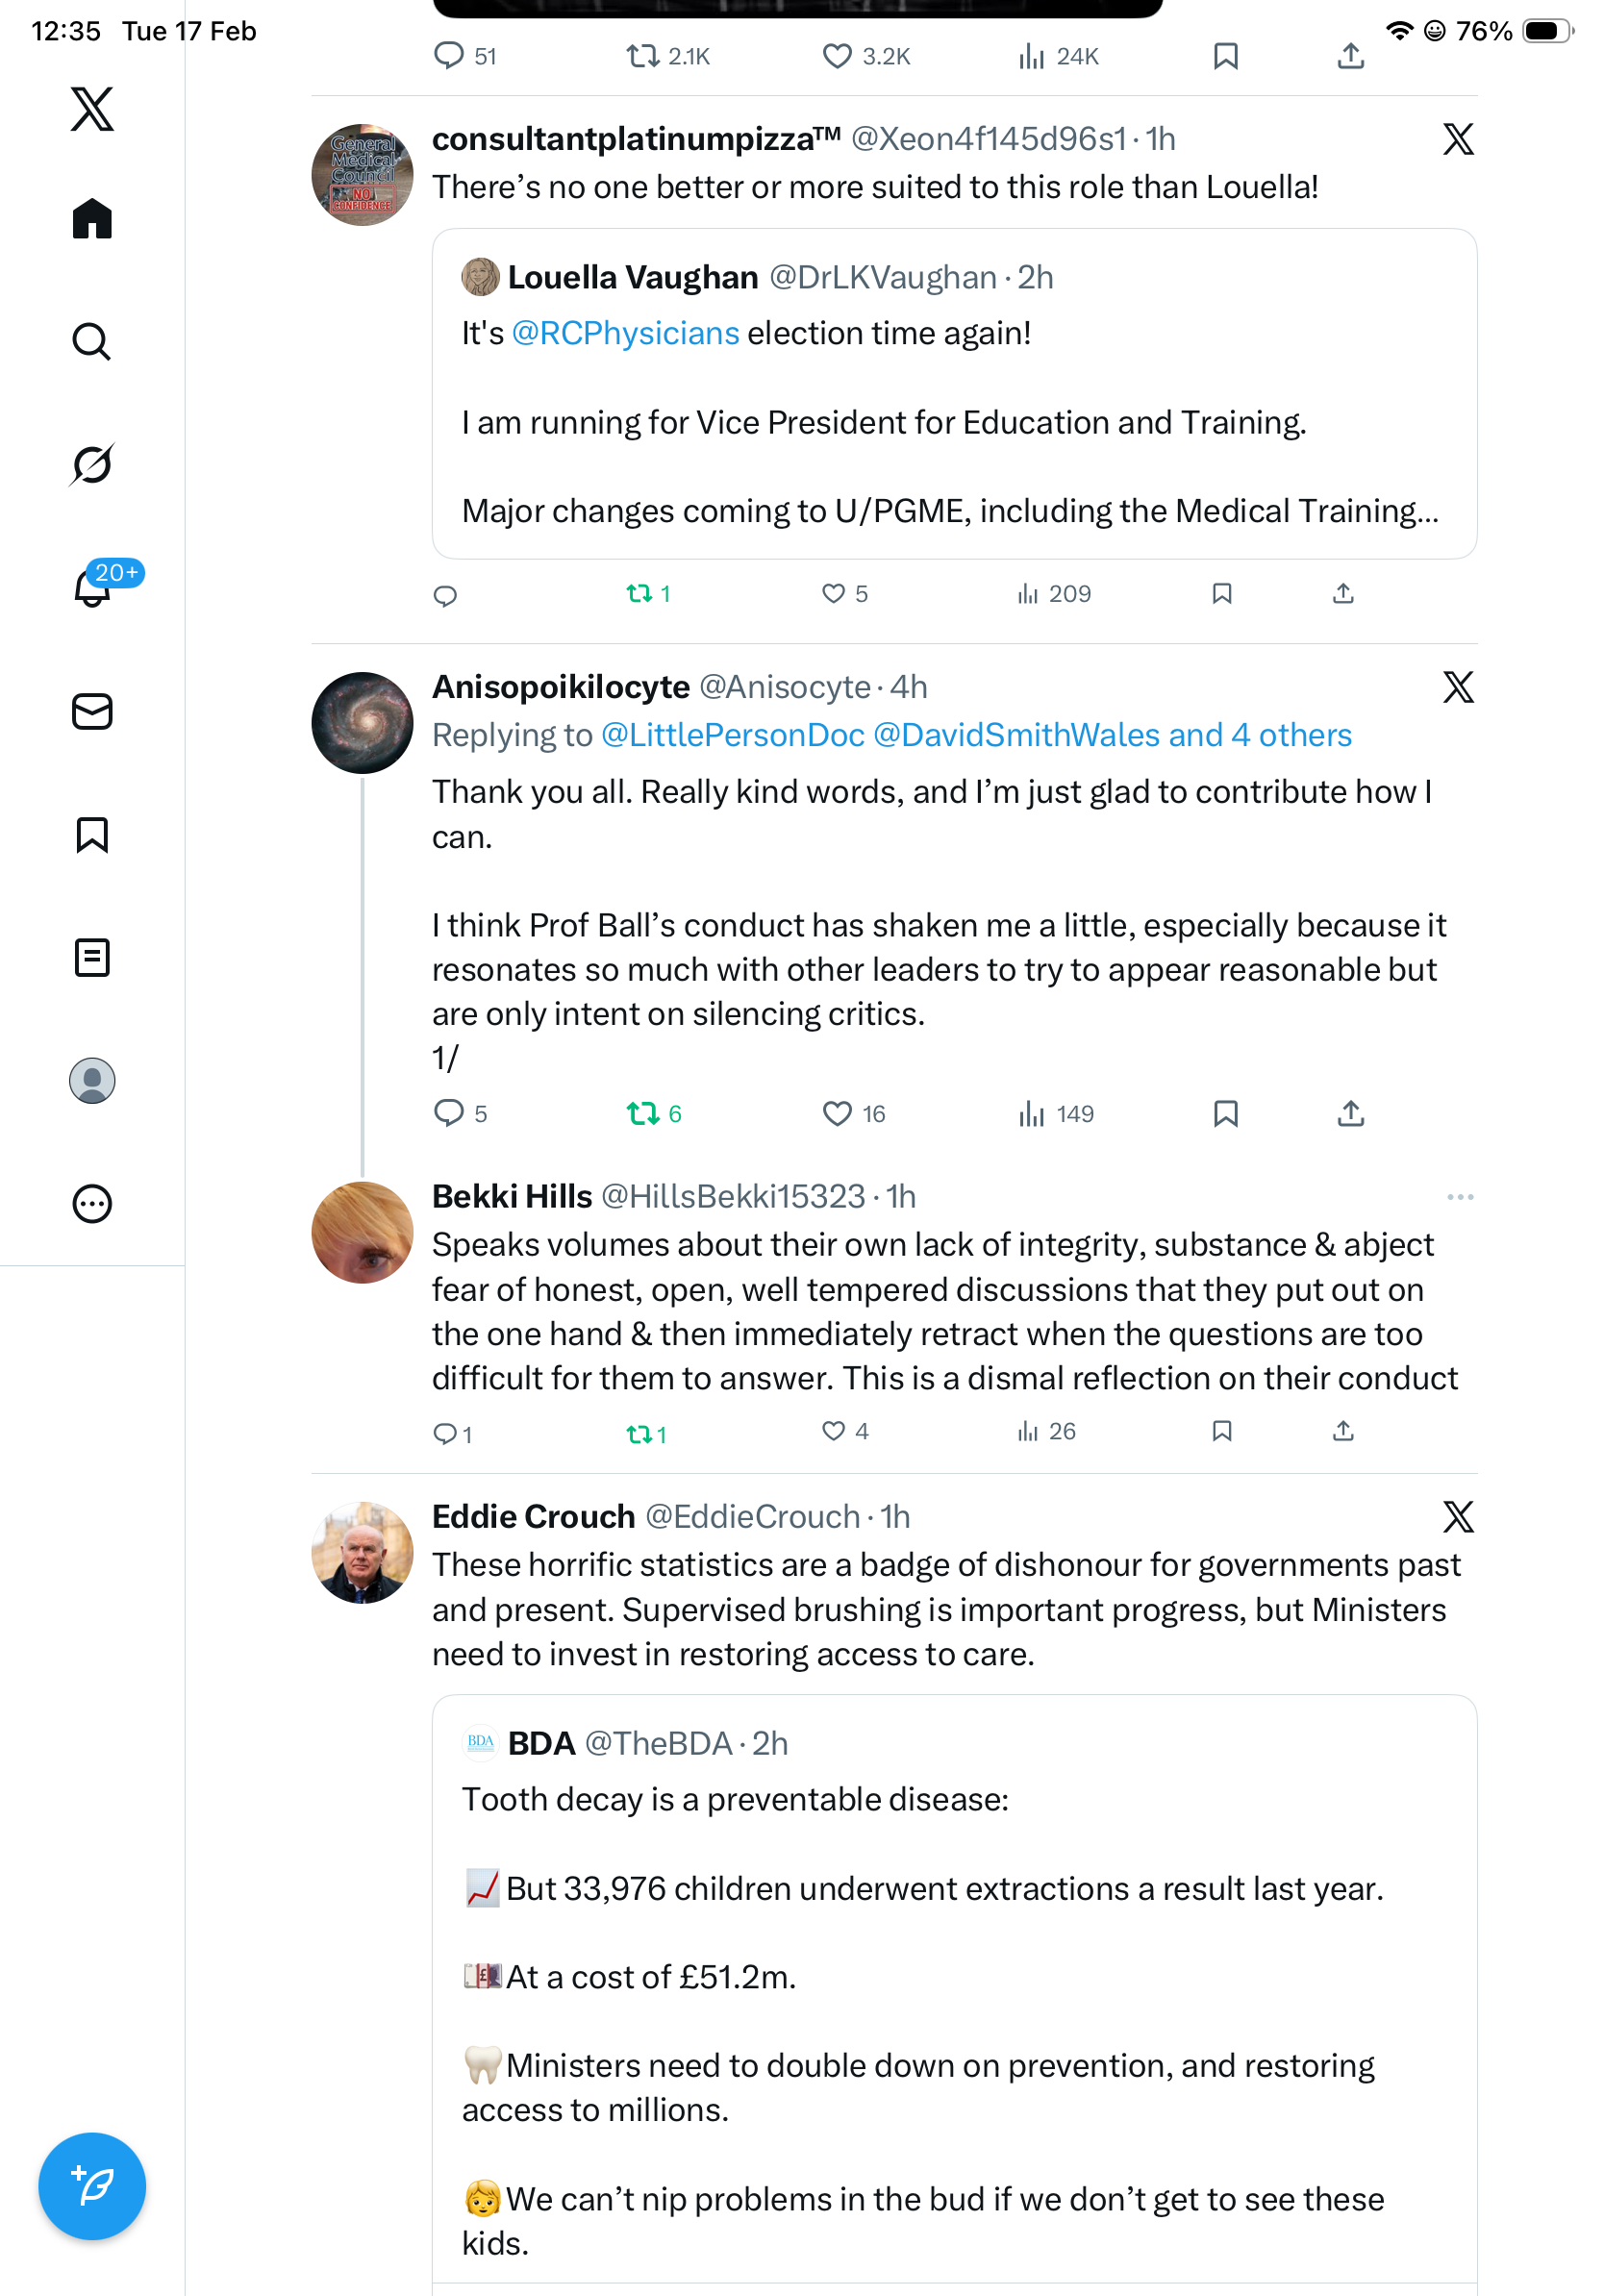Open Eddie Crouch's profile picture
The width and height of the screenshot is (1604, 2296).
[x=362, y=1552]
